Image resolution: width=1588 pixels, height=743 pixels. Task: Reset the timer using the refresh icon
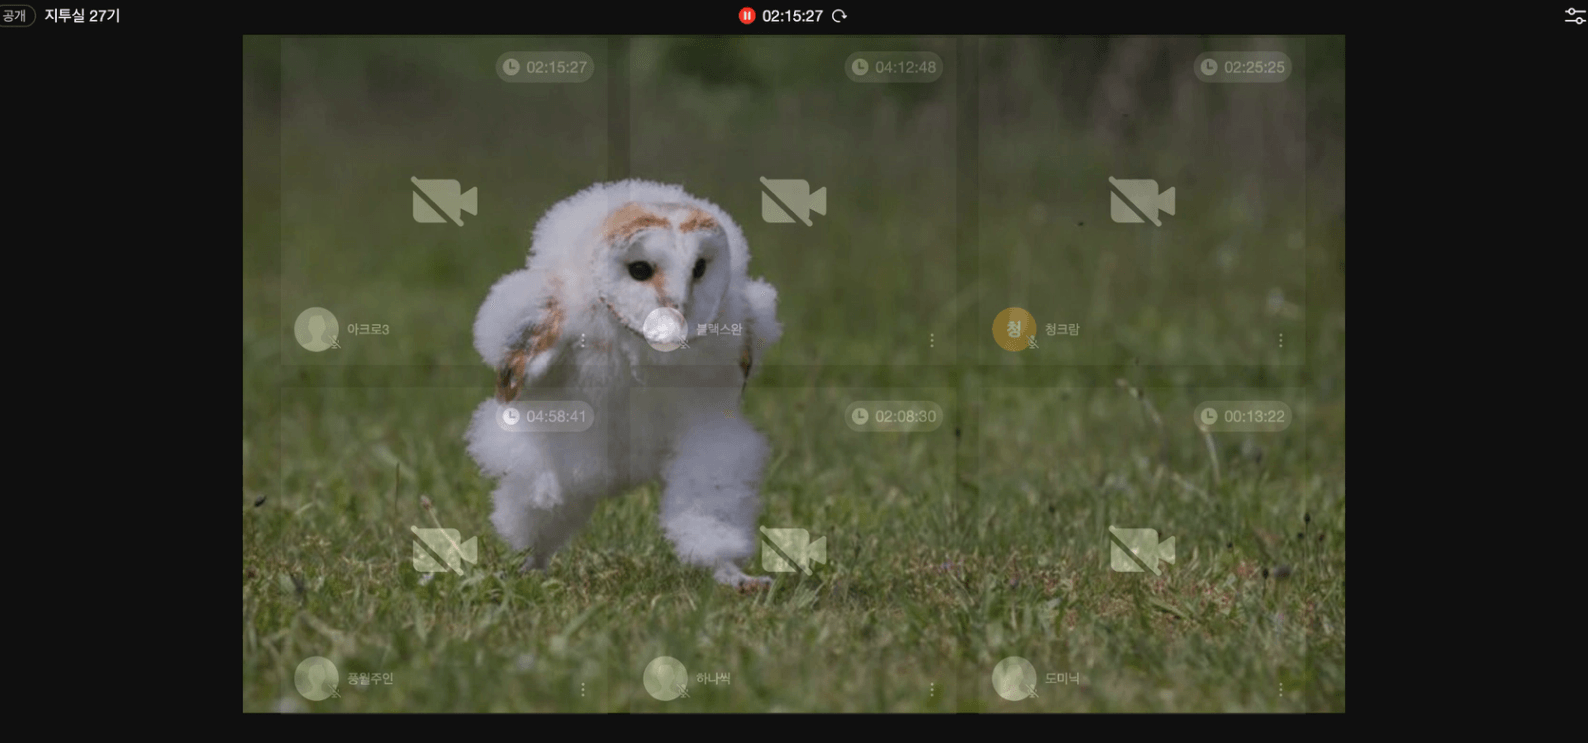(840, 16)
